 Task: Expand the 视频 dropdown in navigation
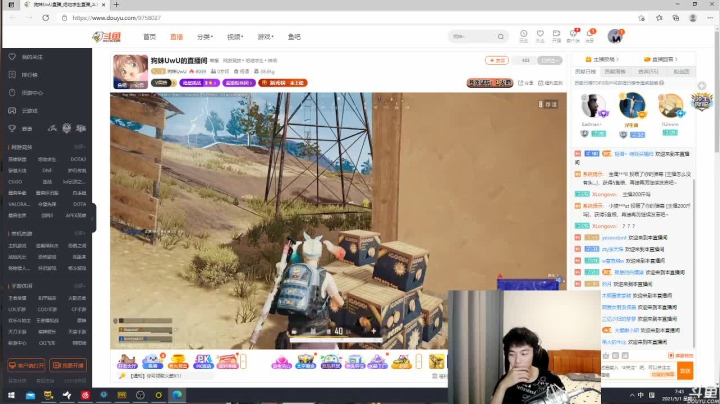[x=235, y=37]
